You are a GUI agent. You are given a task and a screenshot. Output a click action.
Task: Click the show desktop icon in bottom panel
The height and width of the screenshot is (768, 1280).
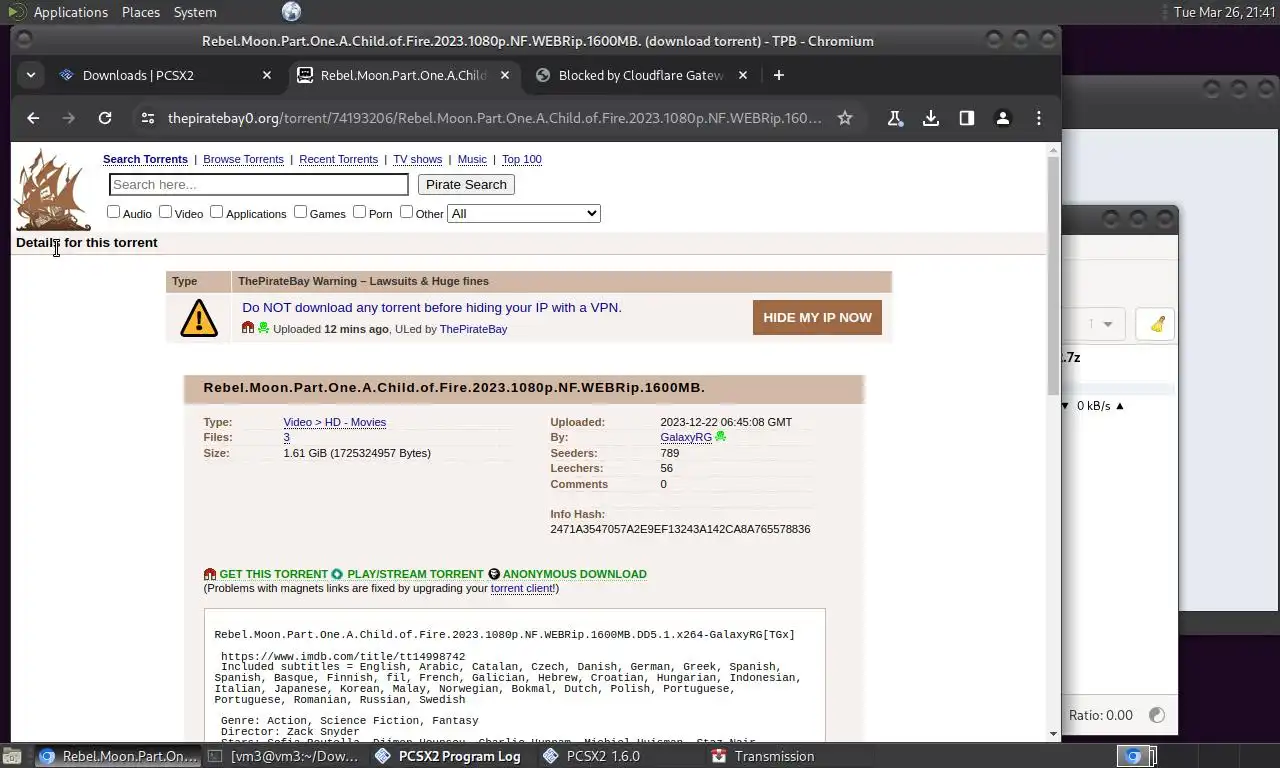pos(10,756)
